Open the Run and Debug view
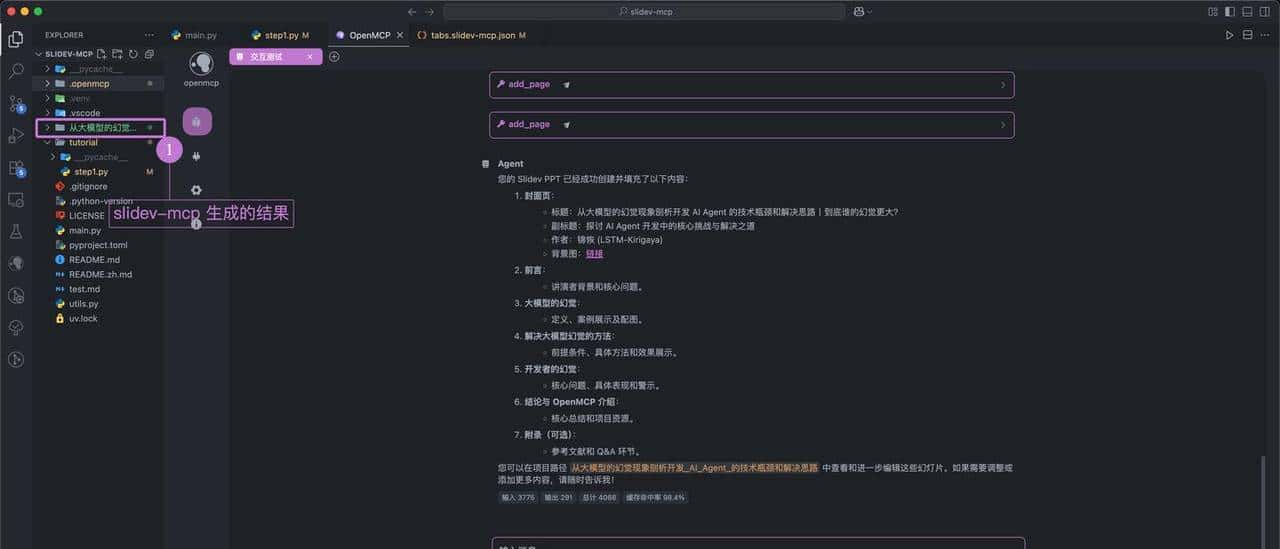 coord(16,135)
